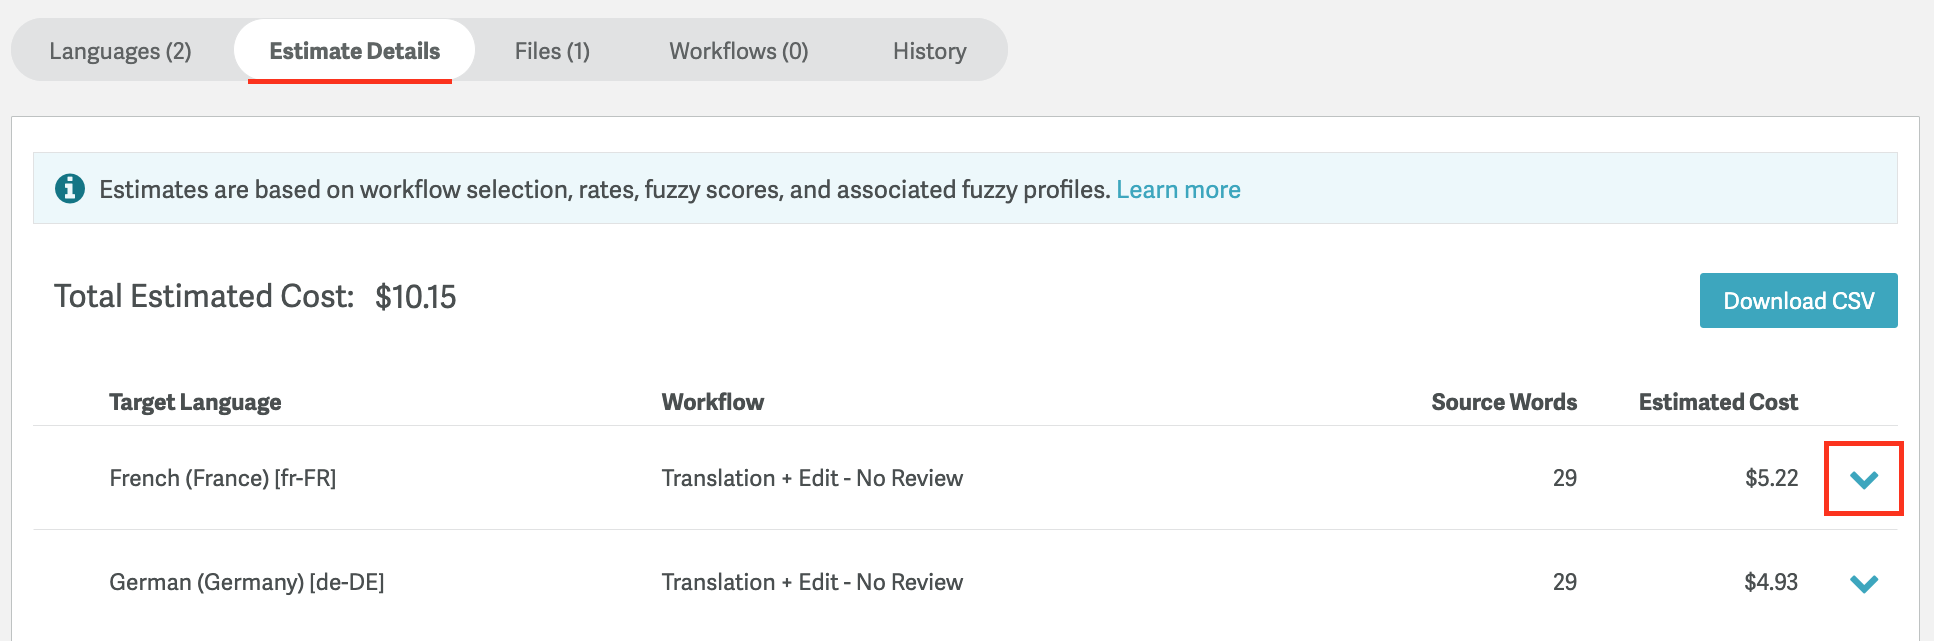The image size is (1934, 641).
Task: Expand the German (Germany) estimate row chevron
Action: click(x=1863, y=583)
